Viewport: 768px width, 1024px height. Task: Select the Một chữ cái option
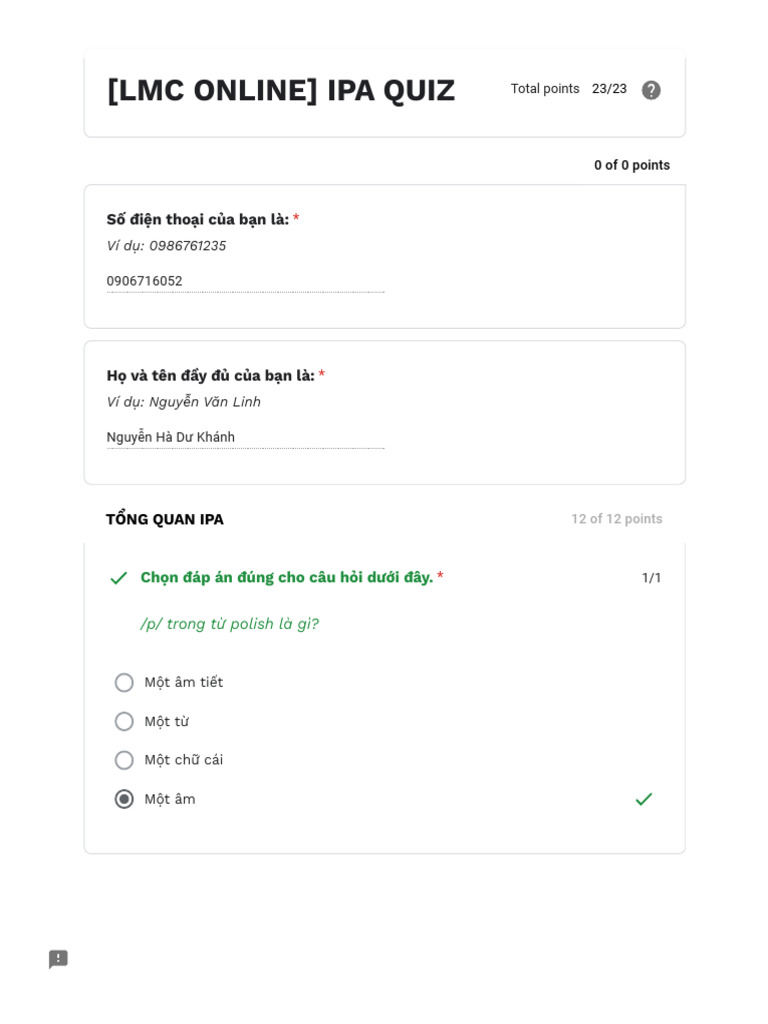coord(124,760)
